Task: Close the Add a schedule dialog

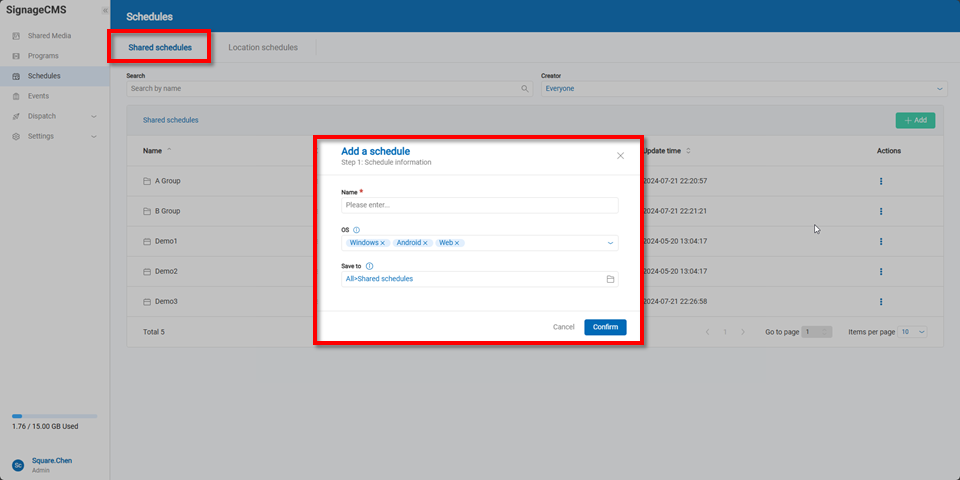Action: click(x=620, y=156)
